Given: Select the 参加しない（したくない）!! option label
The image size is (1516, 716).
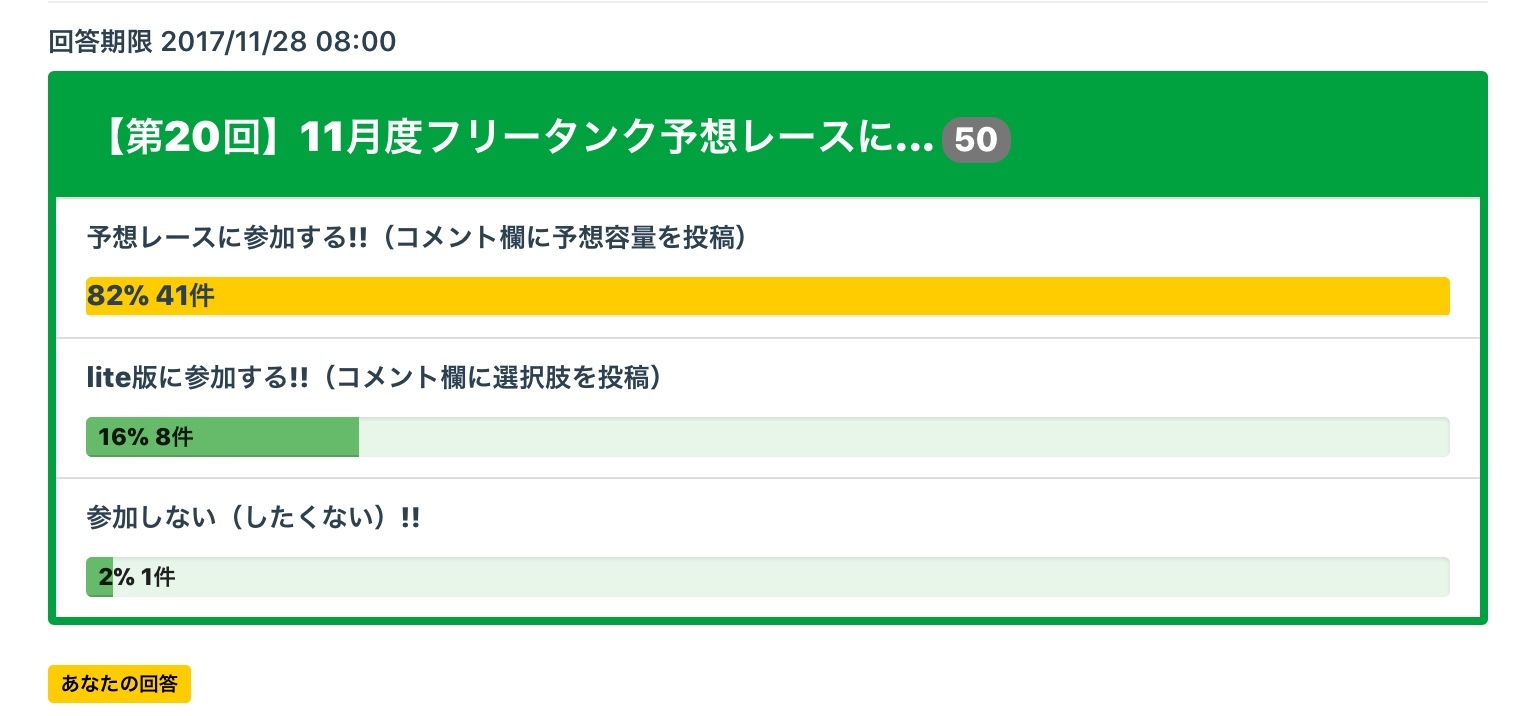Looking at the screenshot, I should tap(253, 518).
